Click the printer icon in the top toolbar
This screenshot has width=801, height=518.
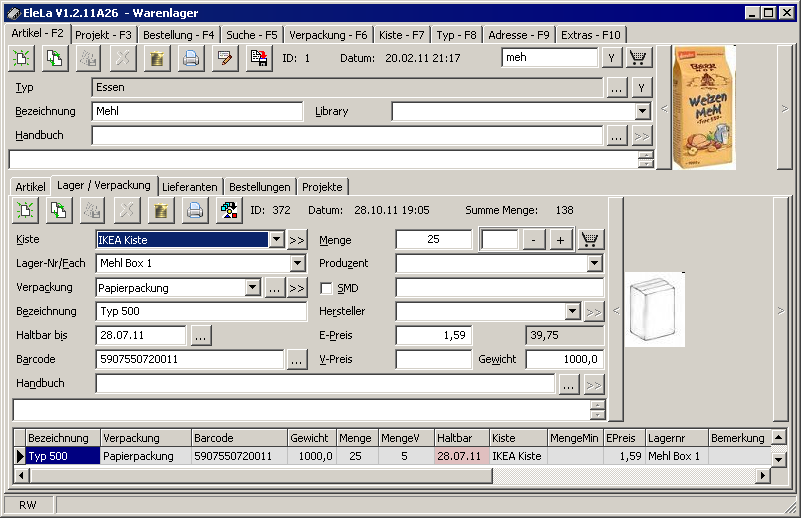click(x=190, y=58)
